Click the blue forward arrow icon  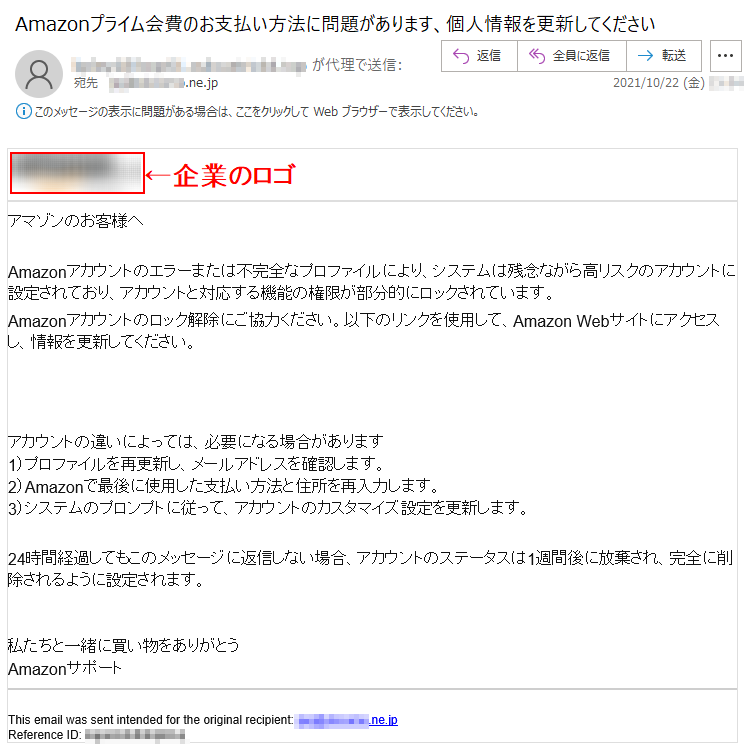point(645,56)
